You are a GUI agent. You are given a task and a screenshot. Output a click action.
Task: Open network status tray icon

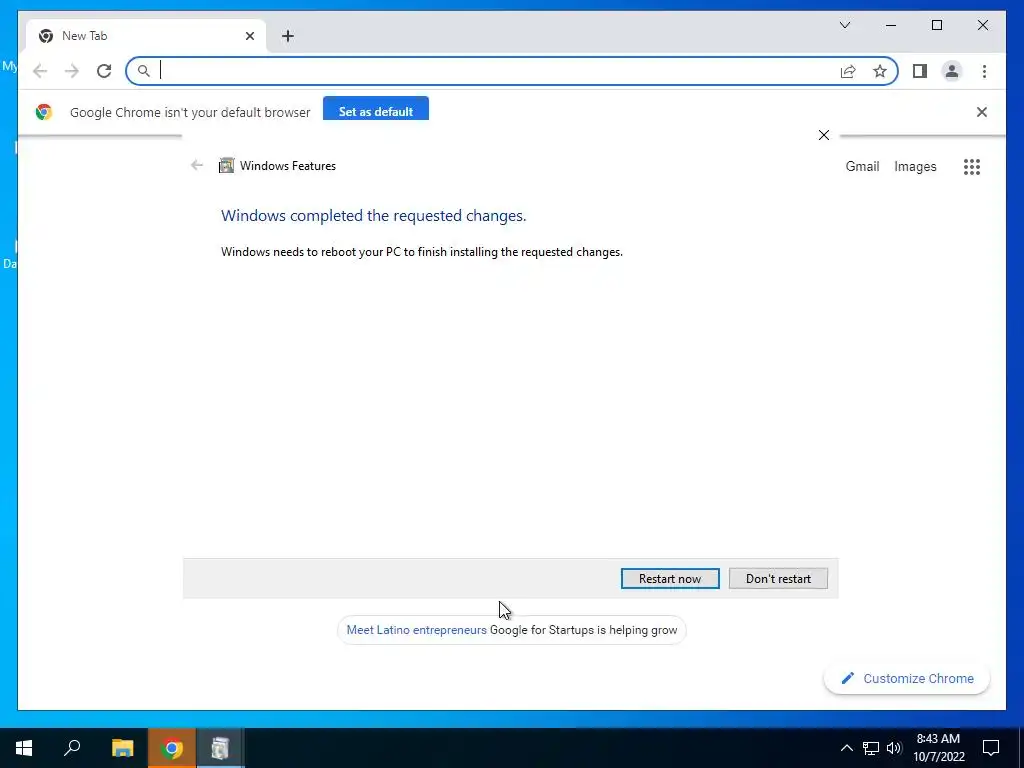click(x=871, y=748)
